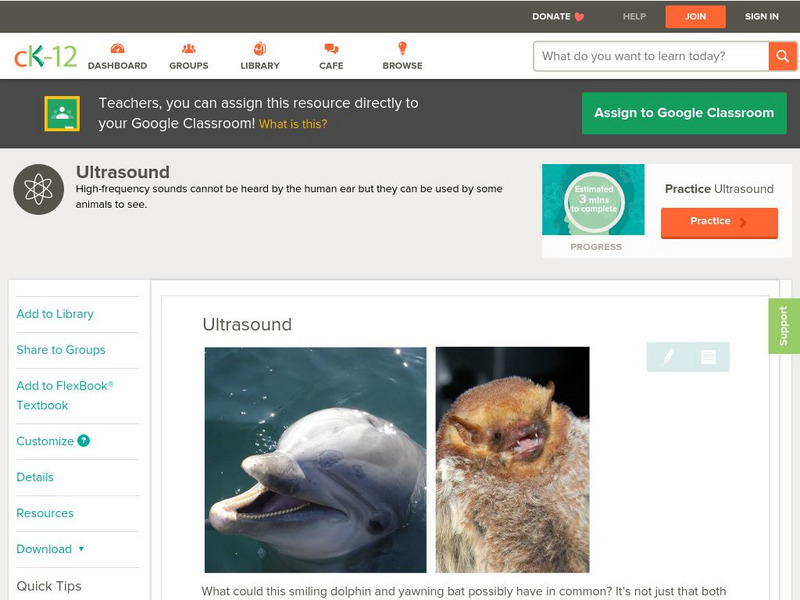Screen dimensions: 800x600
Task: Open the green Support side tab
Action: [784, 326]
